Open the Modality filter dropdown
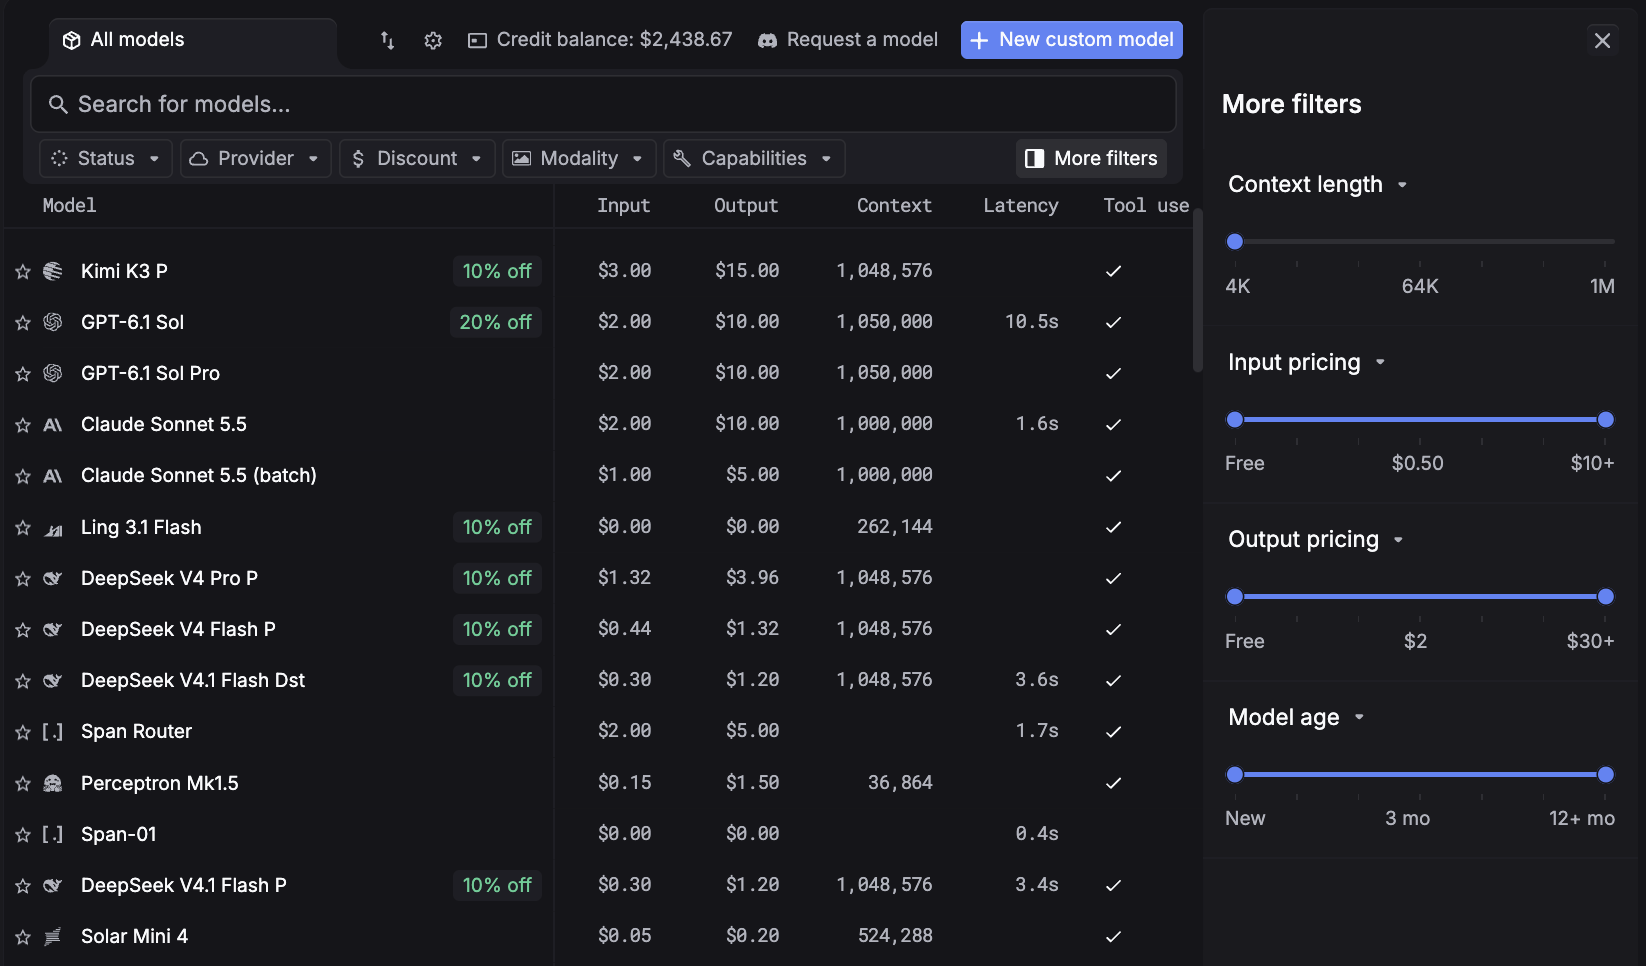This screenshot has width=1646, height=966. [579, 158]
